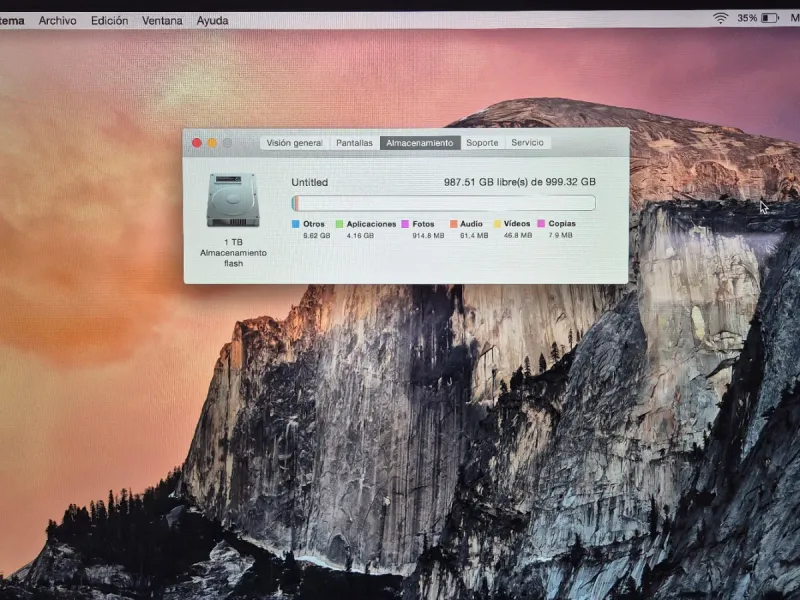Click the orange Audio color swatch

[453, 224]
